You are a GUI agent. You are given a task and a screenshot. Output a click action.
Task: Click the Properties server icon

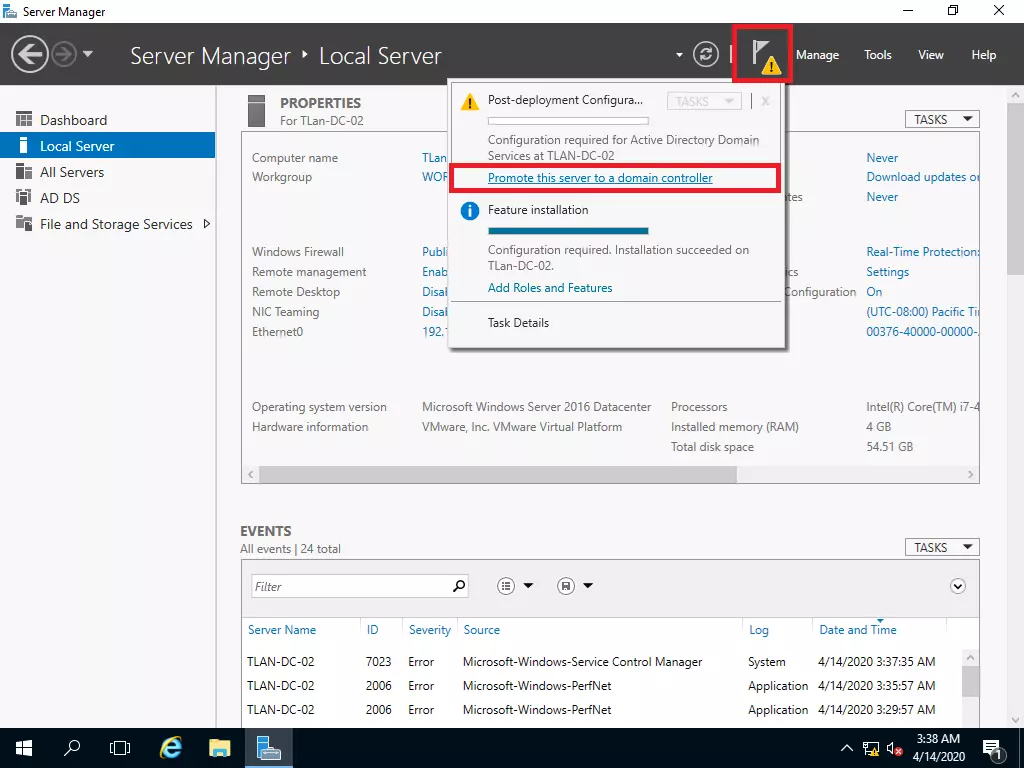point(257,110)
